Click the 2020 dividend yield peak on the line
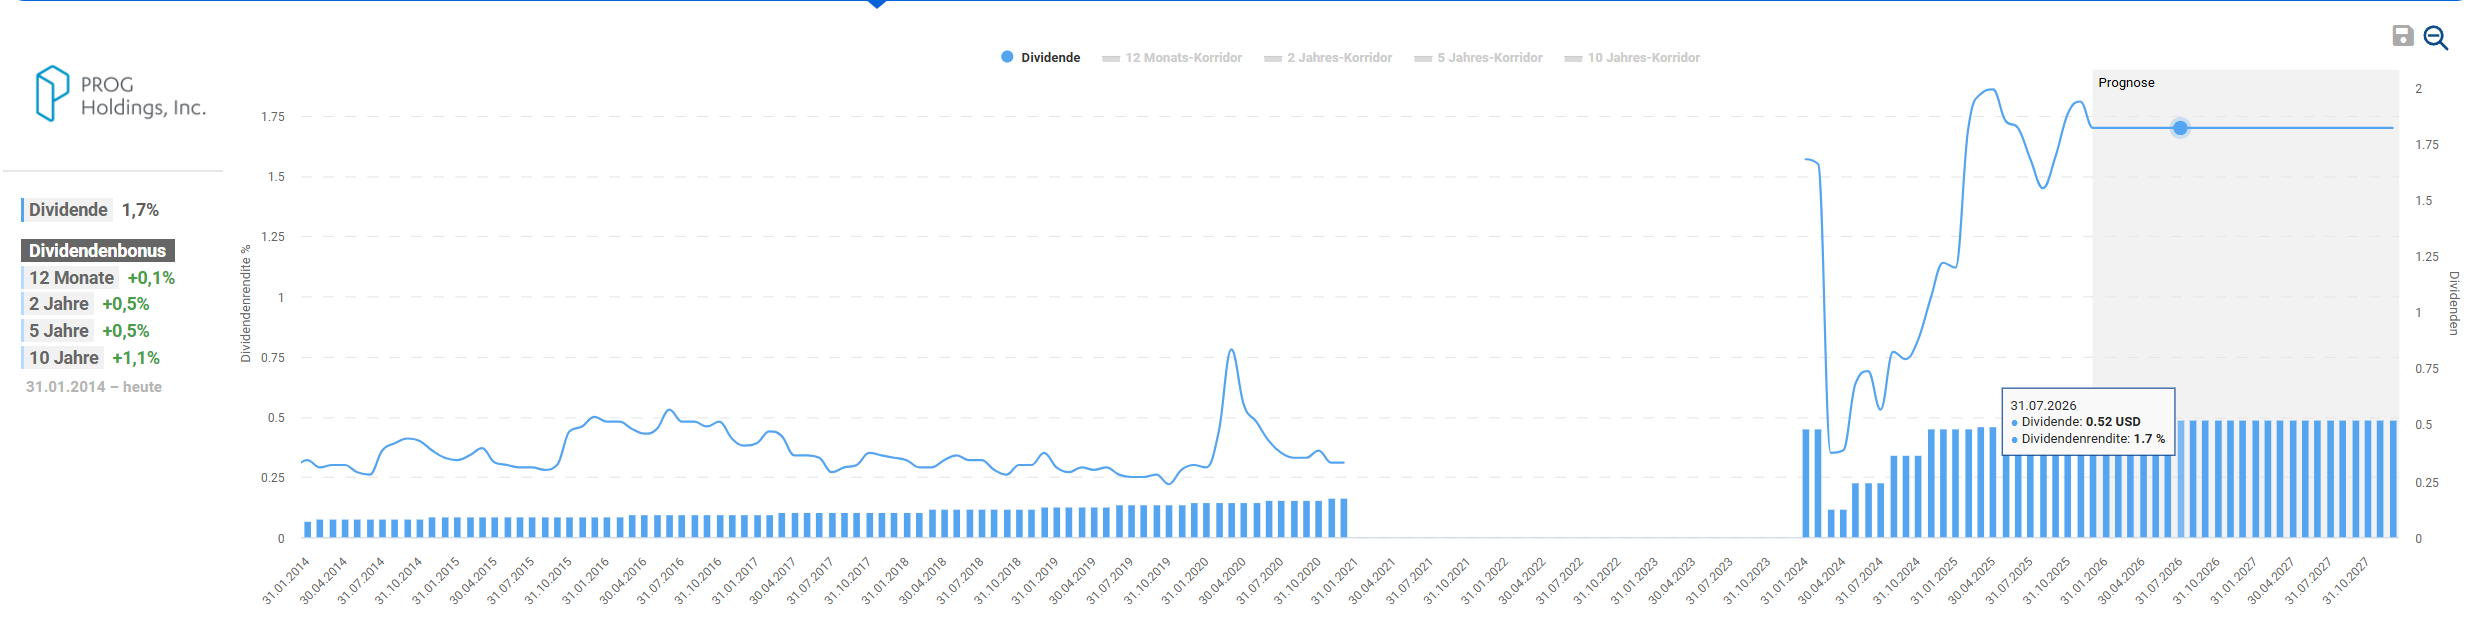 tap(1231, 351)
